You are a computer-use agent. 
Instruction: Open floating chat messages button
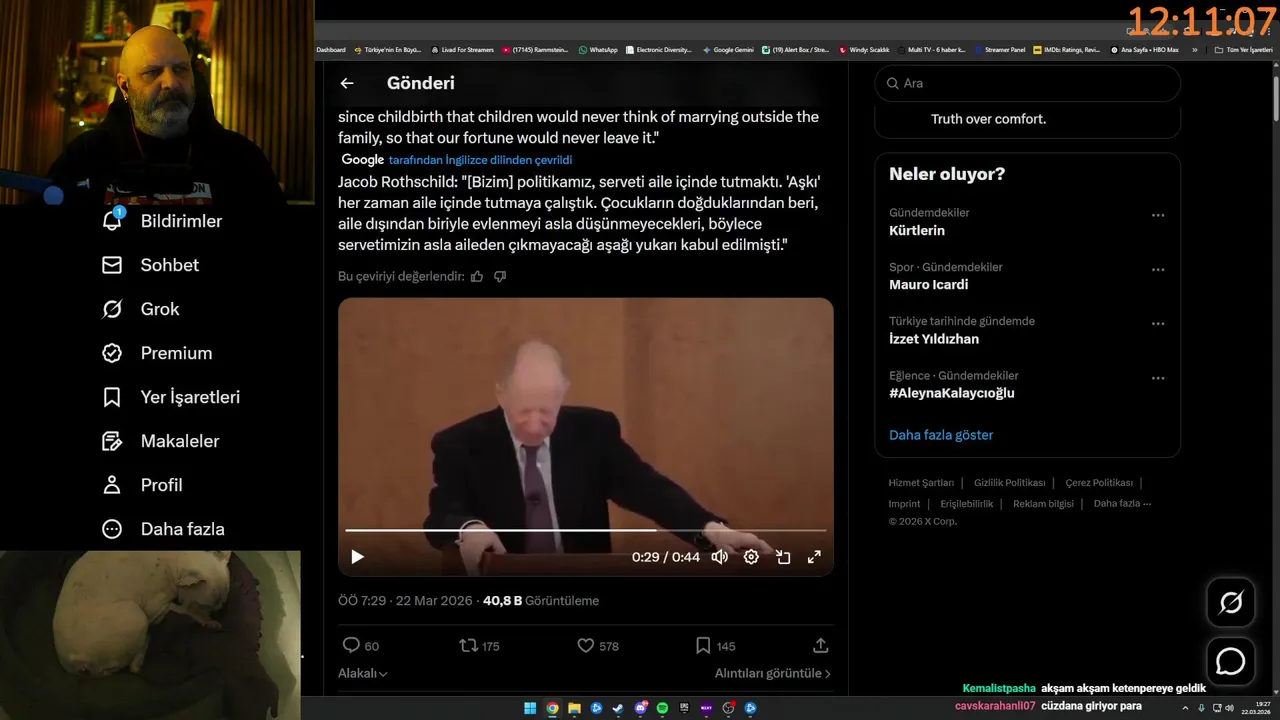coord(1231,662)
